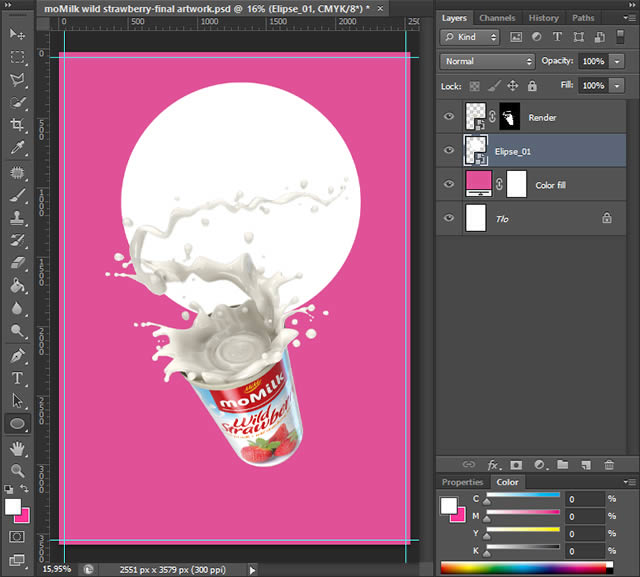Filter layers by type layers
Image resolution: width=640 pixels, height=577 pixels.
557,37
